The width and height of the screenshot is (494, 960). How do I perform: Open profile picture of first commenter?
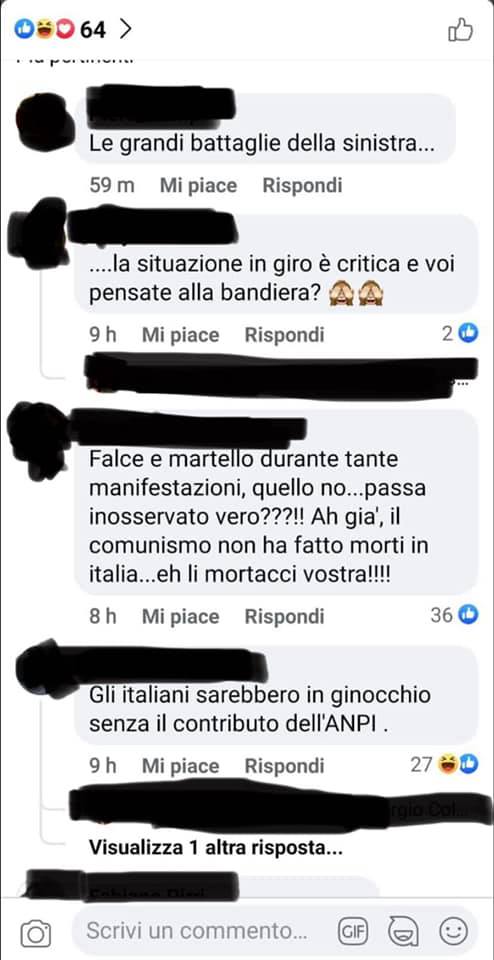pyautogui.click(x=45, y=122)
